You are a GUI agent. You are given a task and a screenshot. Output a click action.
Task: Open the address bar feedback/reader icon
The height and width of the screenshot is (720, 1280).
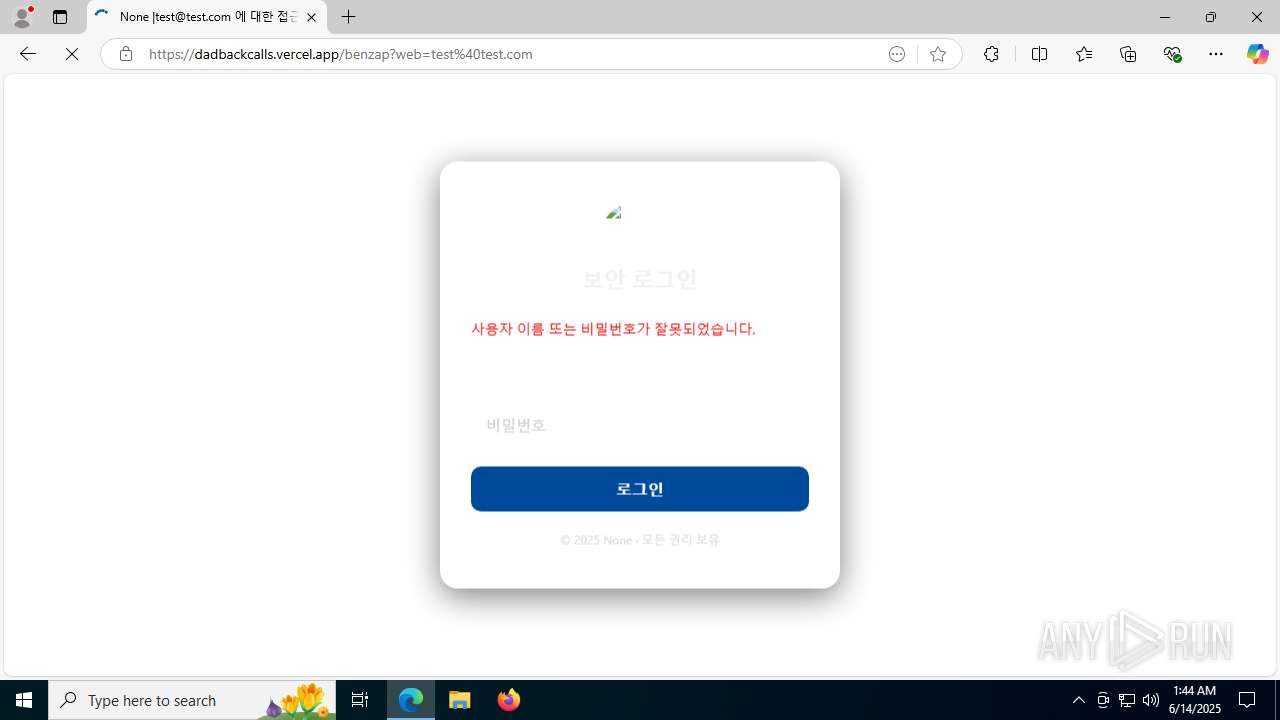[897, 54]
